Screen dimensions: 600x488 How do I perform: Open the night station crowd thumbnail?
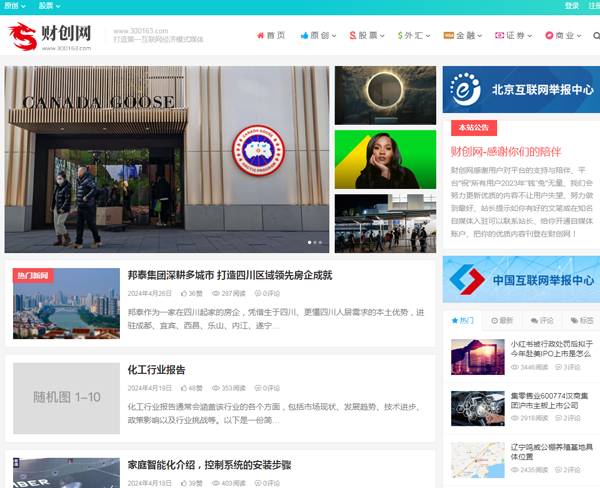coord(385,224)
